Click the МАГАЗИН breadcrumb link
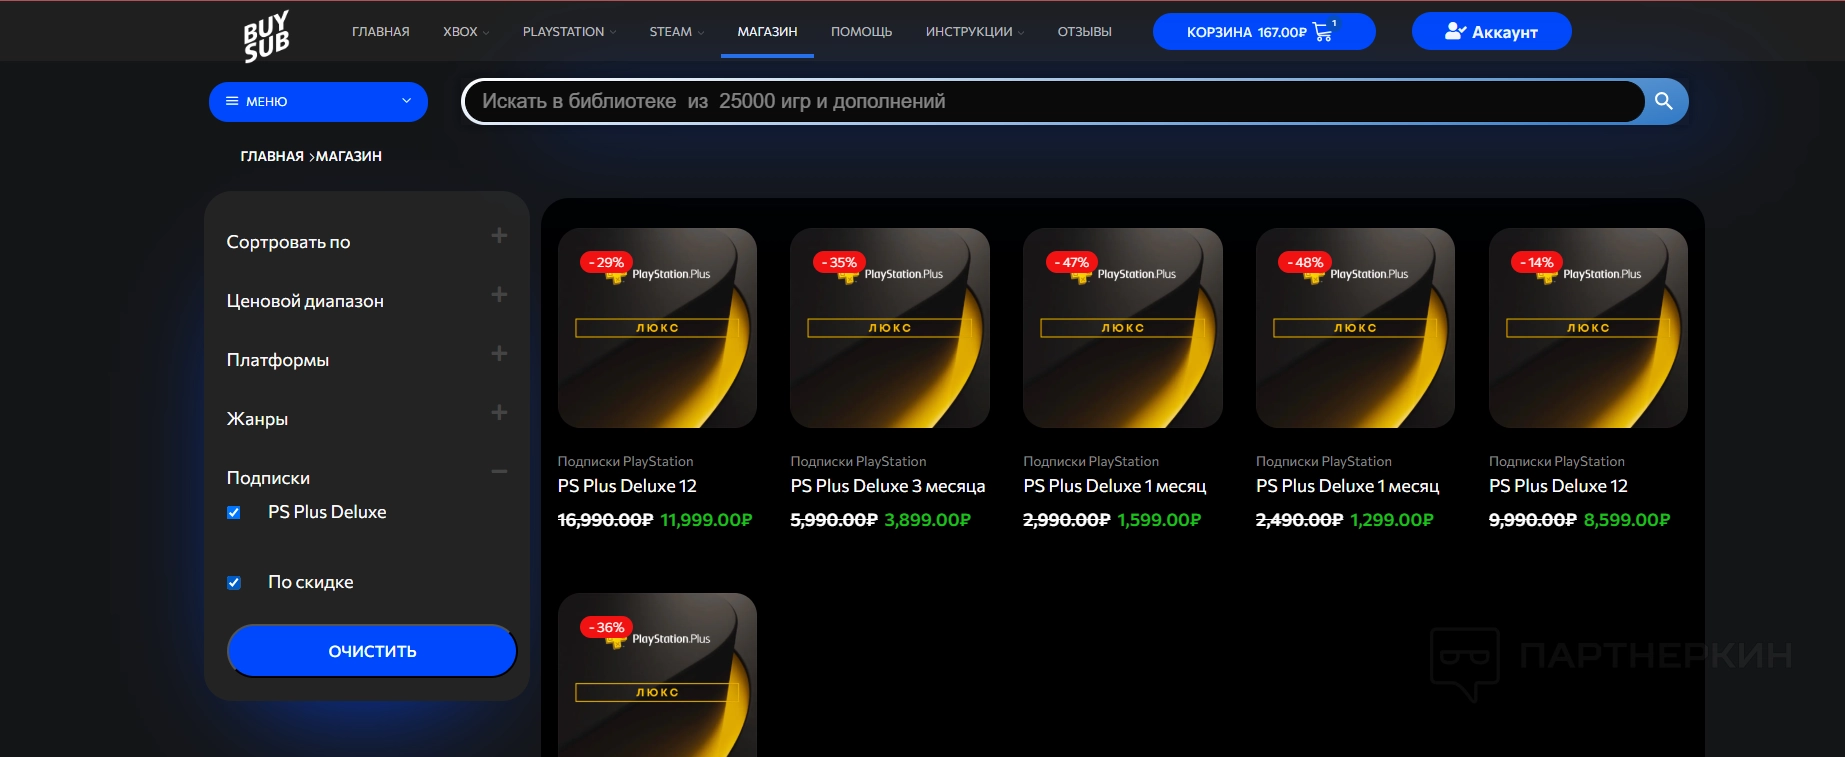The image size is (1845, 757). (x=349, y=156)
